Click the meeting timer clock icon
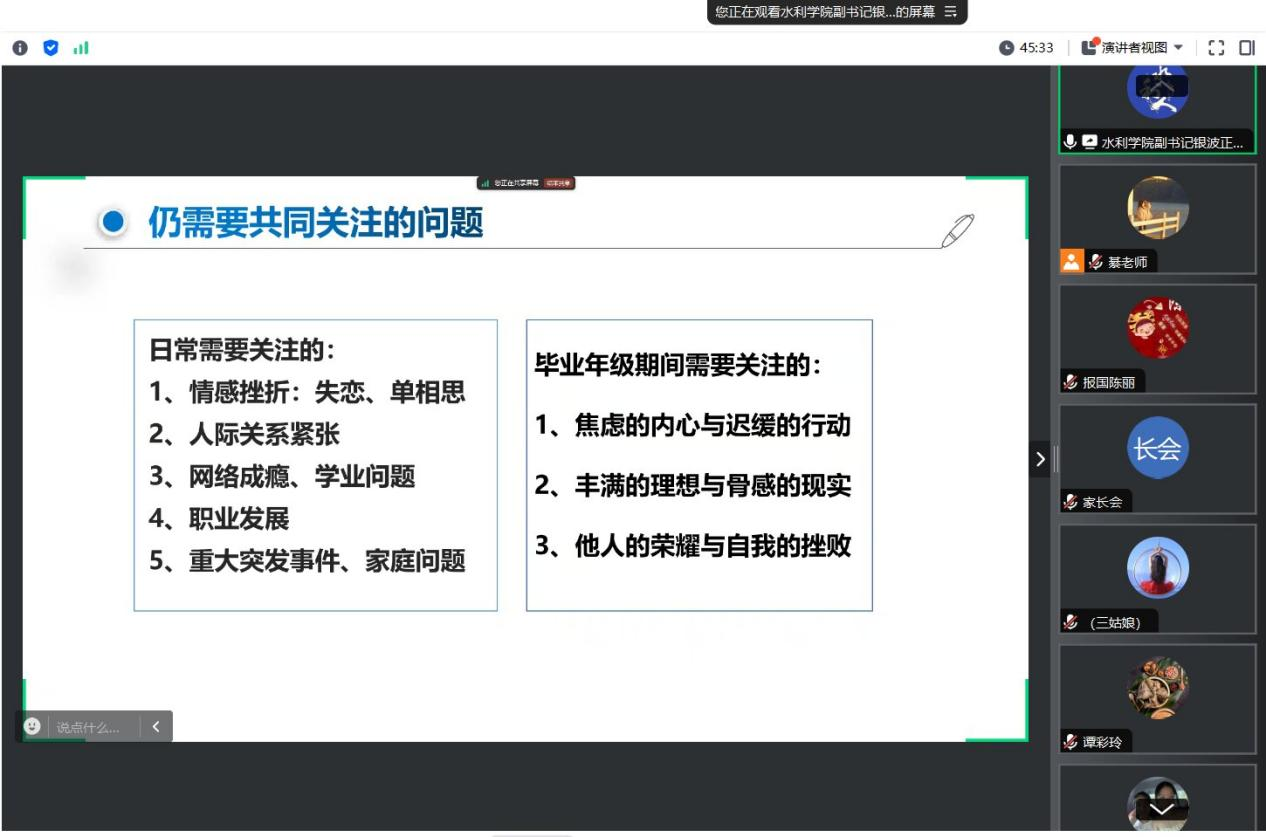 click(x=1006, y=48)
